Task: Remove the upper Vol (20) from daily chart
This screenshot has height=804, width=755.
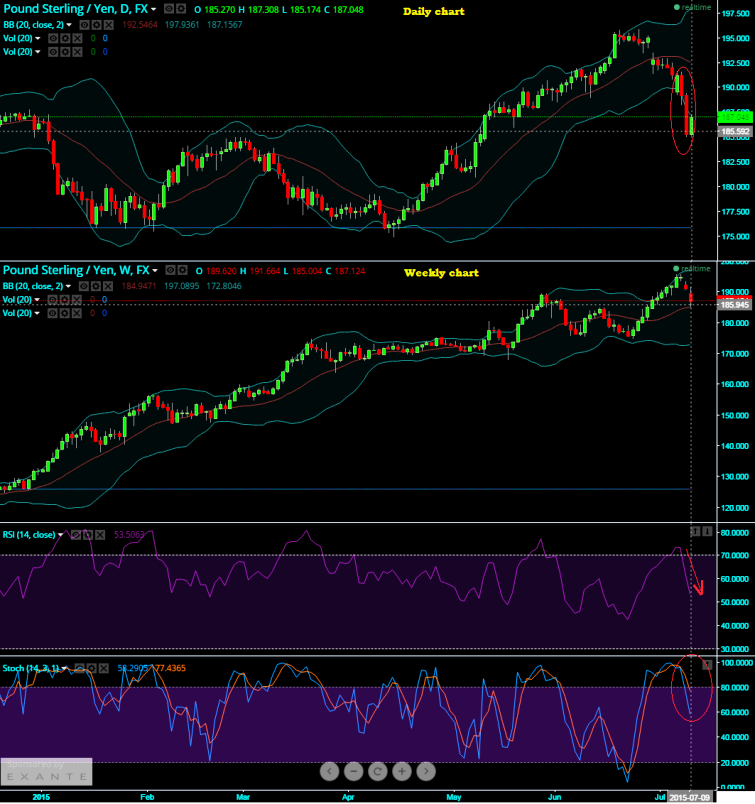Action: point(77,38)
